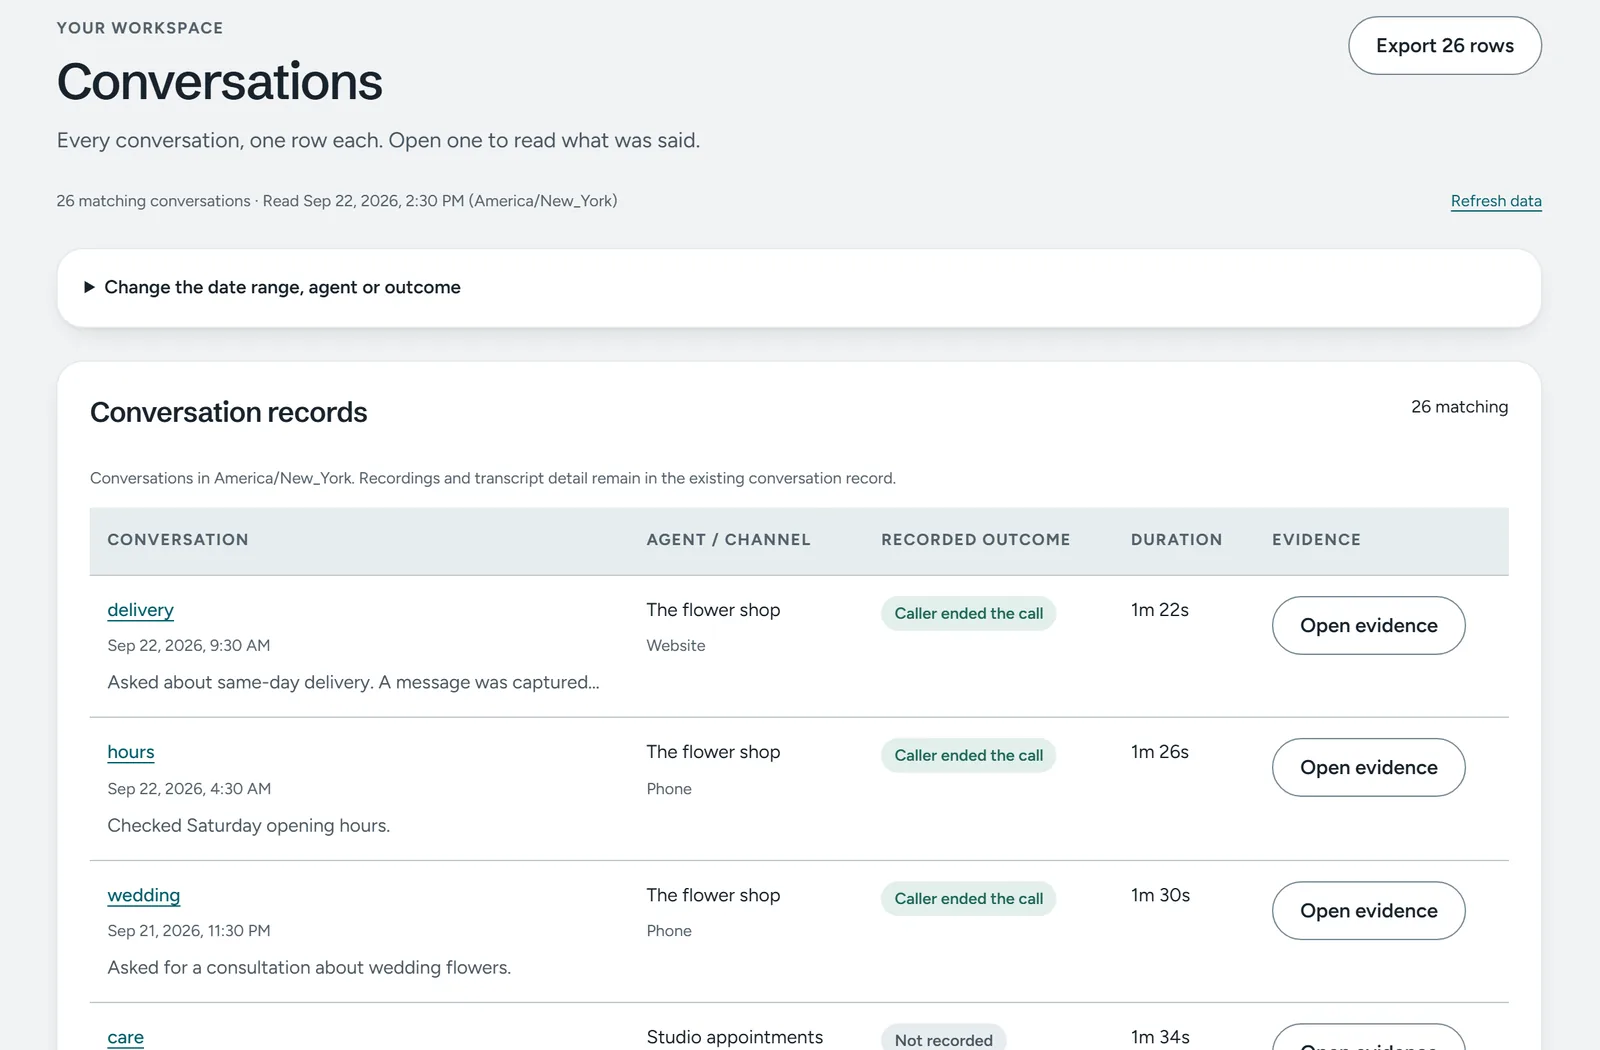Viewport: 1600px width, 1050px height.
Task: Click the "Asked about same-day delivery" summary
Action: point(354,682)
